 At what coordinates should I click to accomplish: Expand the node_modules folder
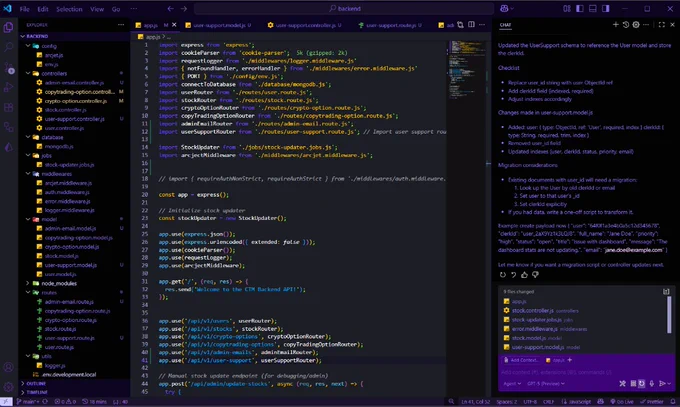coord(74,283)
